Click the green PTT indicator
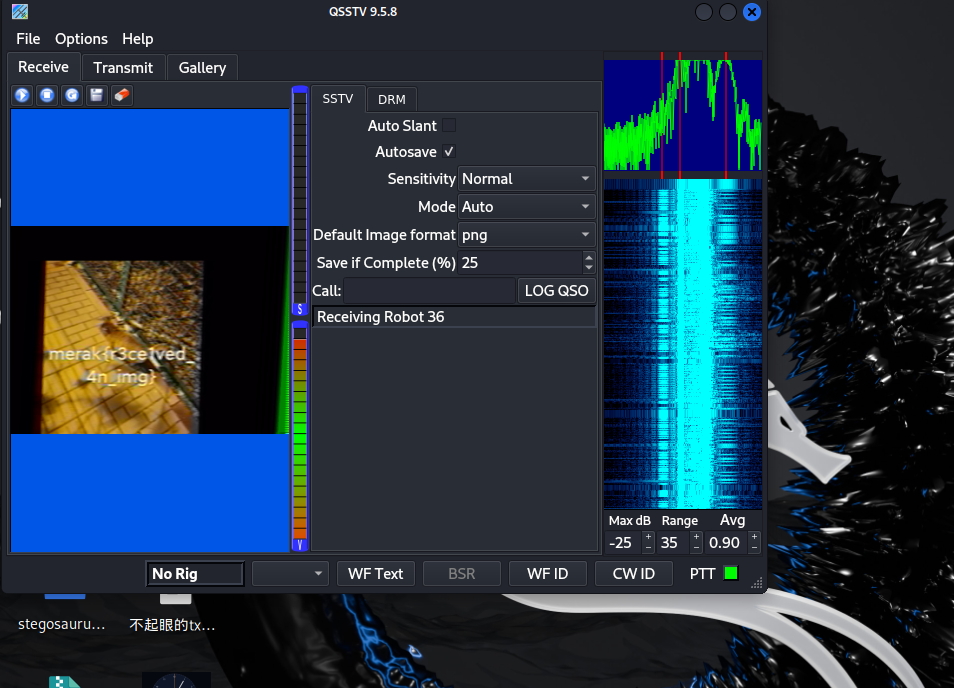 point(731,573)
